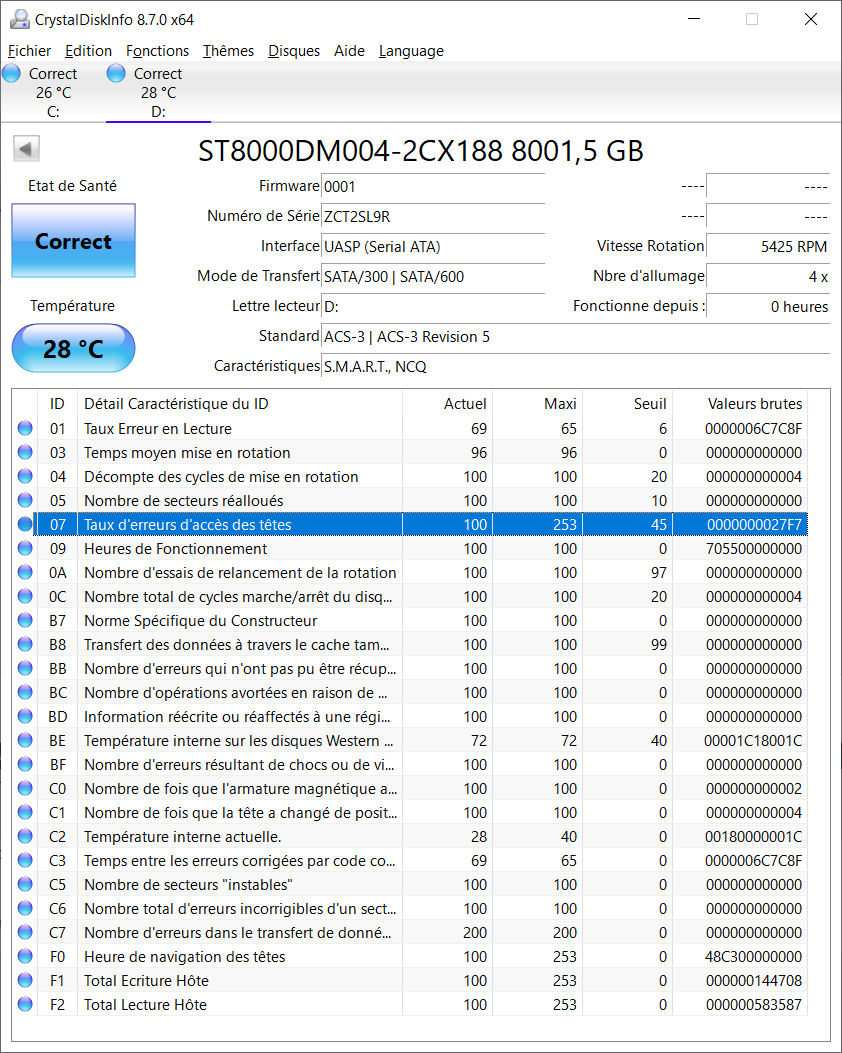842x1053 pixels.
Task: Click the blue status orb for drive D:
Action: pos(116,73)
